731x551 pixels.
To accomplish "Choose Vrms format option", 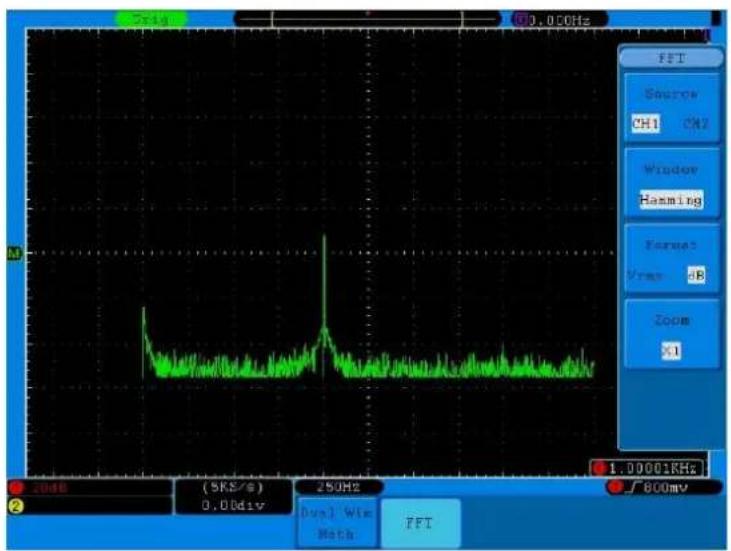I will pos(645,275).
